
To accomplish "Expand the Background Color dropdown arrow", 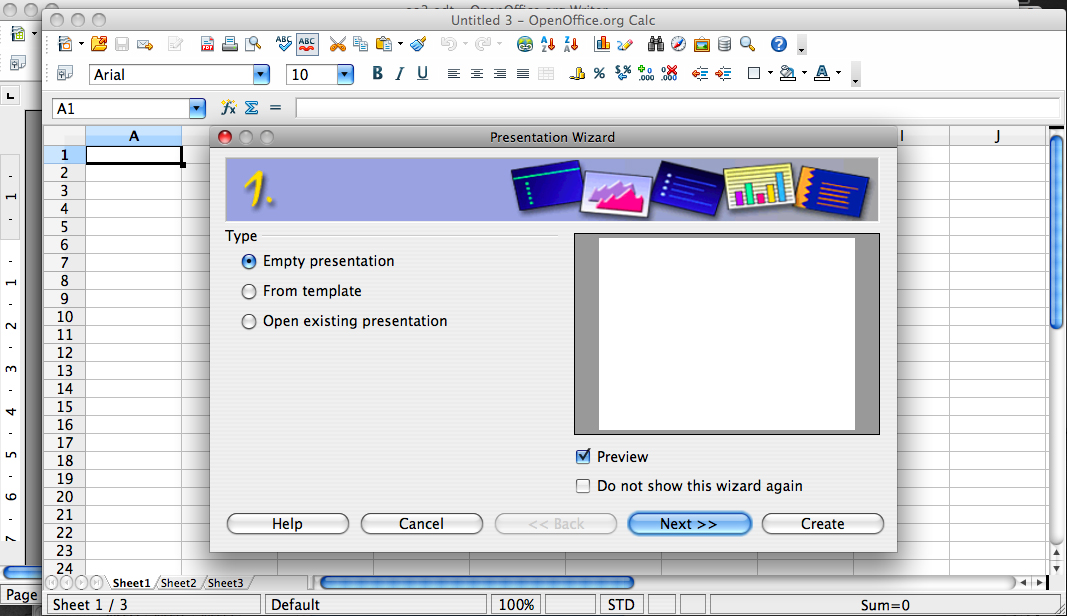I will tap(804, 74).
